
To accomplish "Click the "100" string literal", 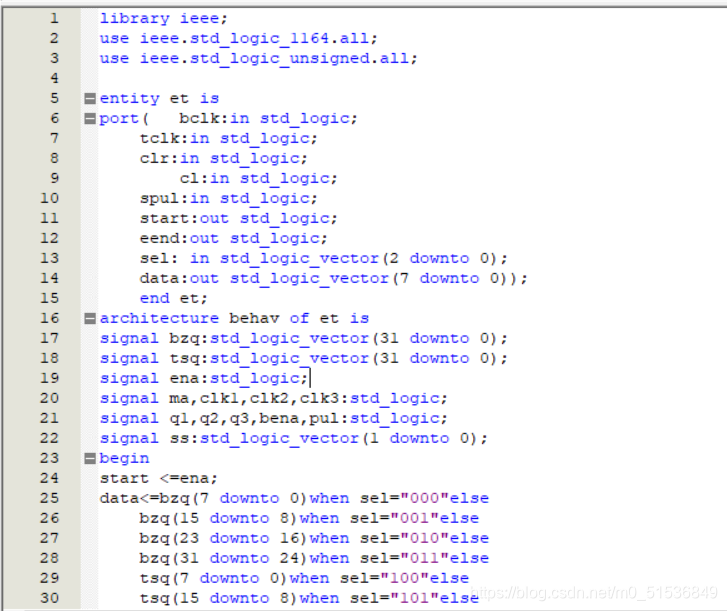I will pos(405,578).
